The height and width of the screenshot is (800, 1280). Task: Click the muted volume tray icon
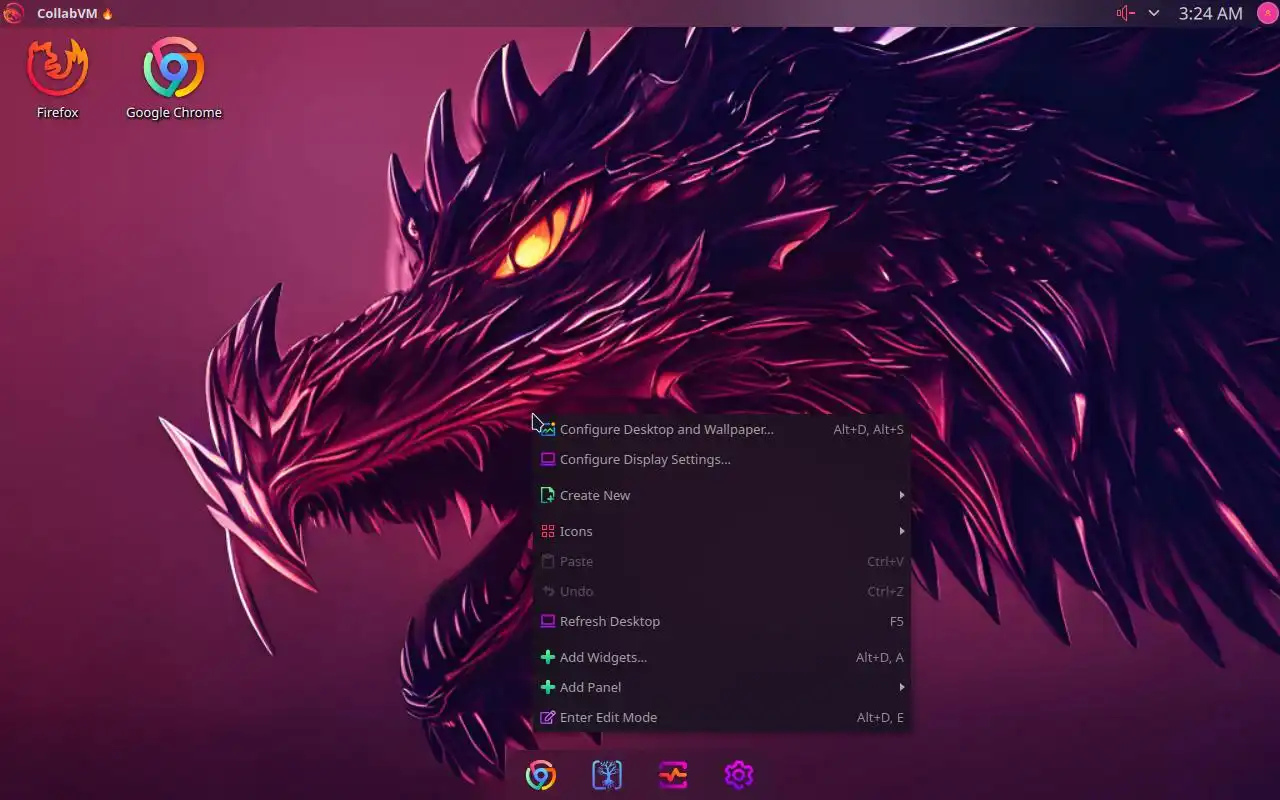pos(1126,13)
